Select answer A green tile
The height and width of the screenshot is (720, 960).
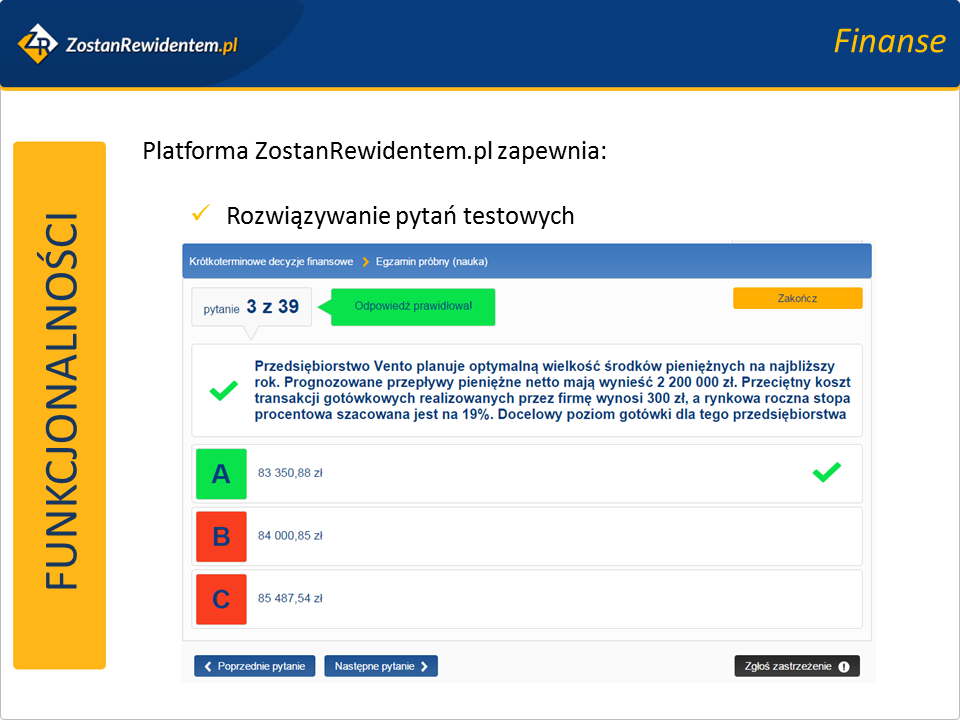coord(221,474)
